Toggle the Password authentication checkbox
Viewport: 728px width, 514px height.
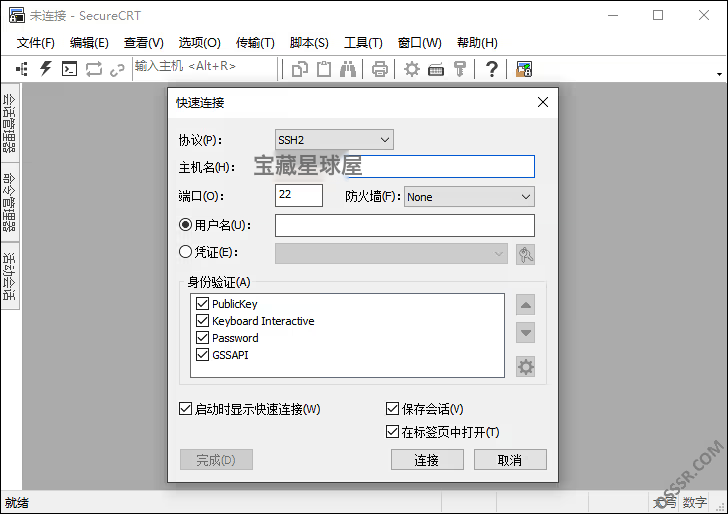coord(202,338)
